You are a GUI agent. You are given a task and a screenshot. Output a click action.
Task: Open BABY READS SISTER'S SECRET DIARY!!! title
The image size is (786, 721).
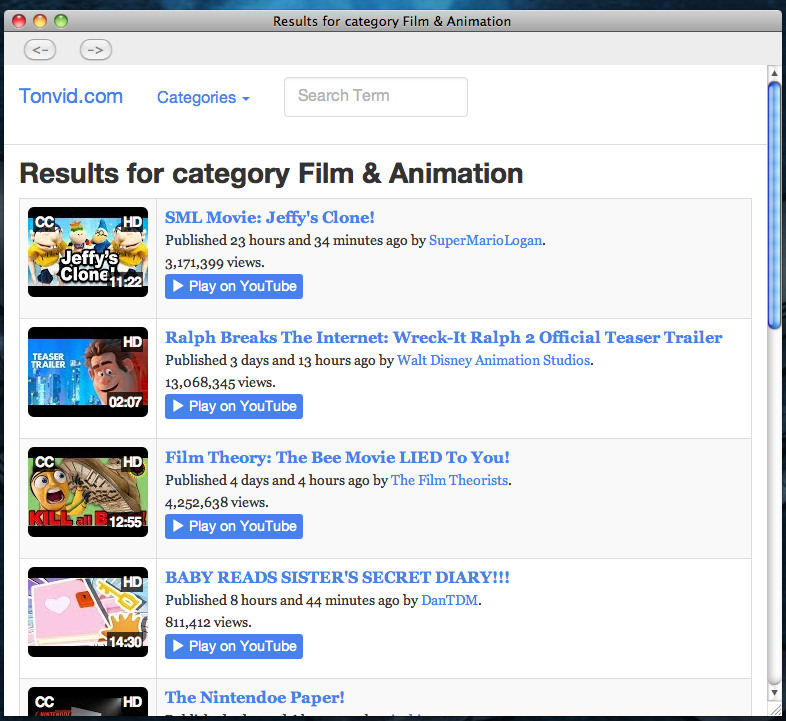(337, 577)
